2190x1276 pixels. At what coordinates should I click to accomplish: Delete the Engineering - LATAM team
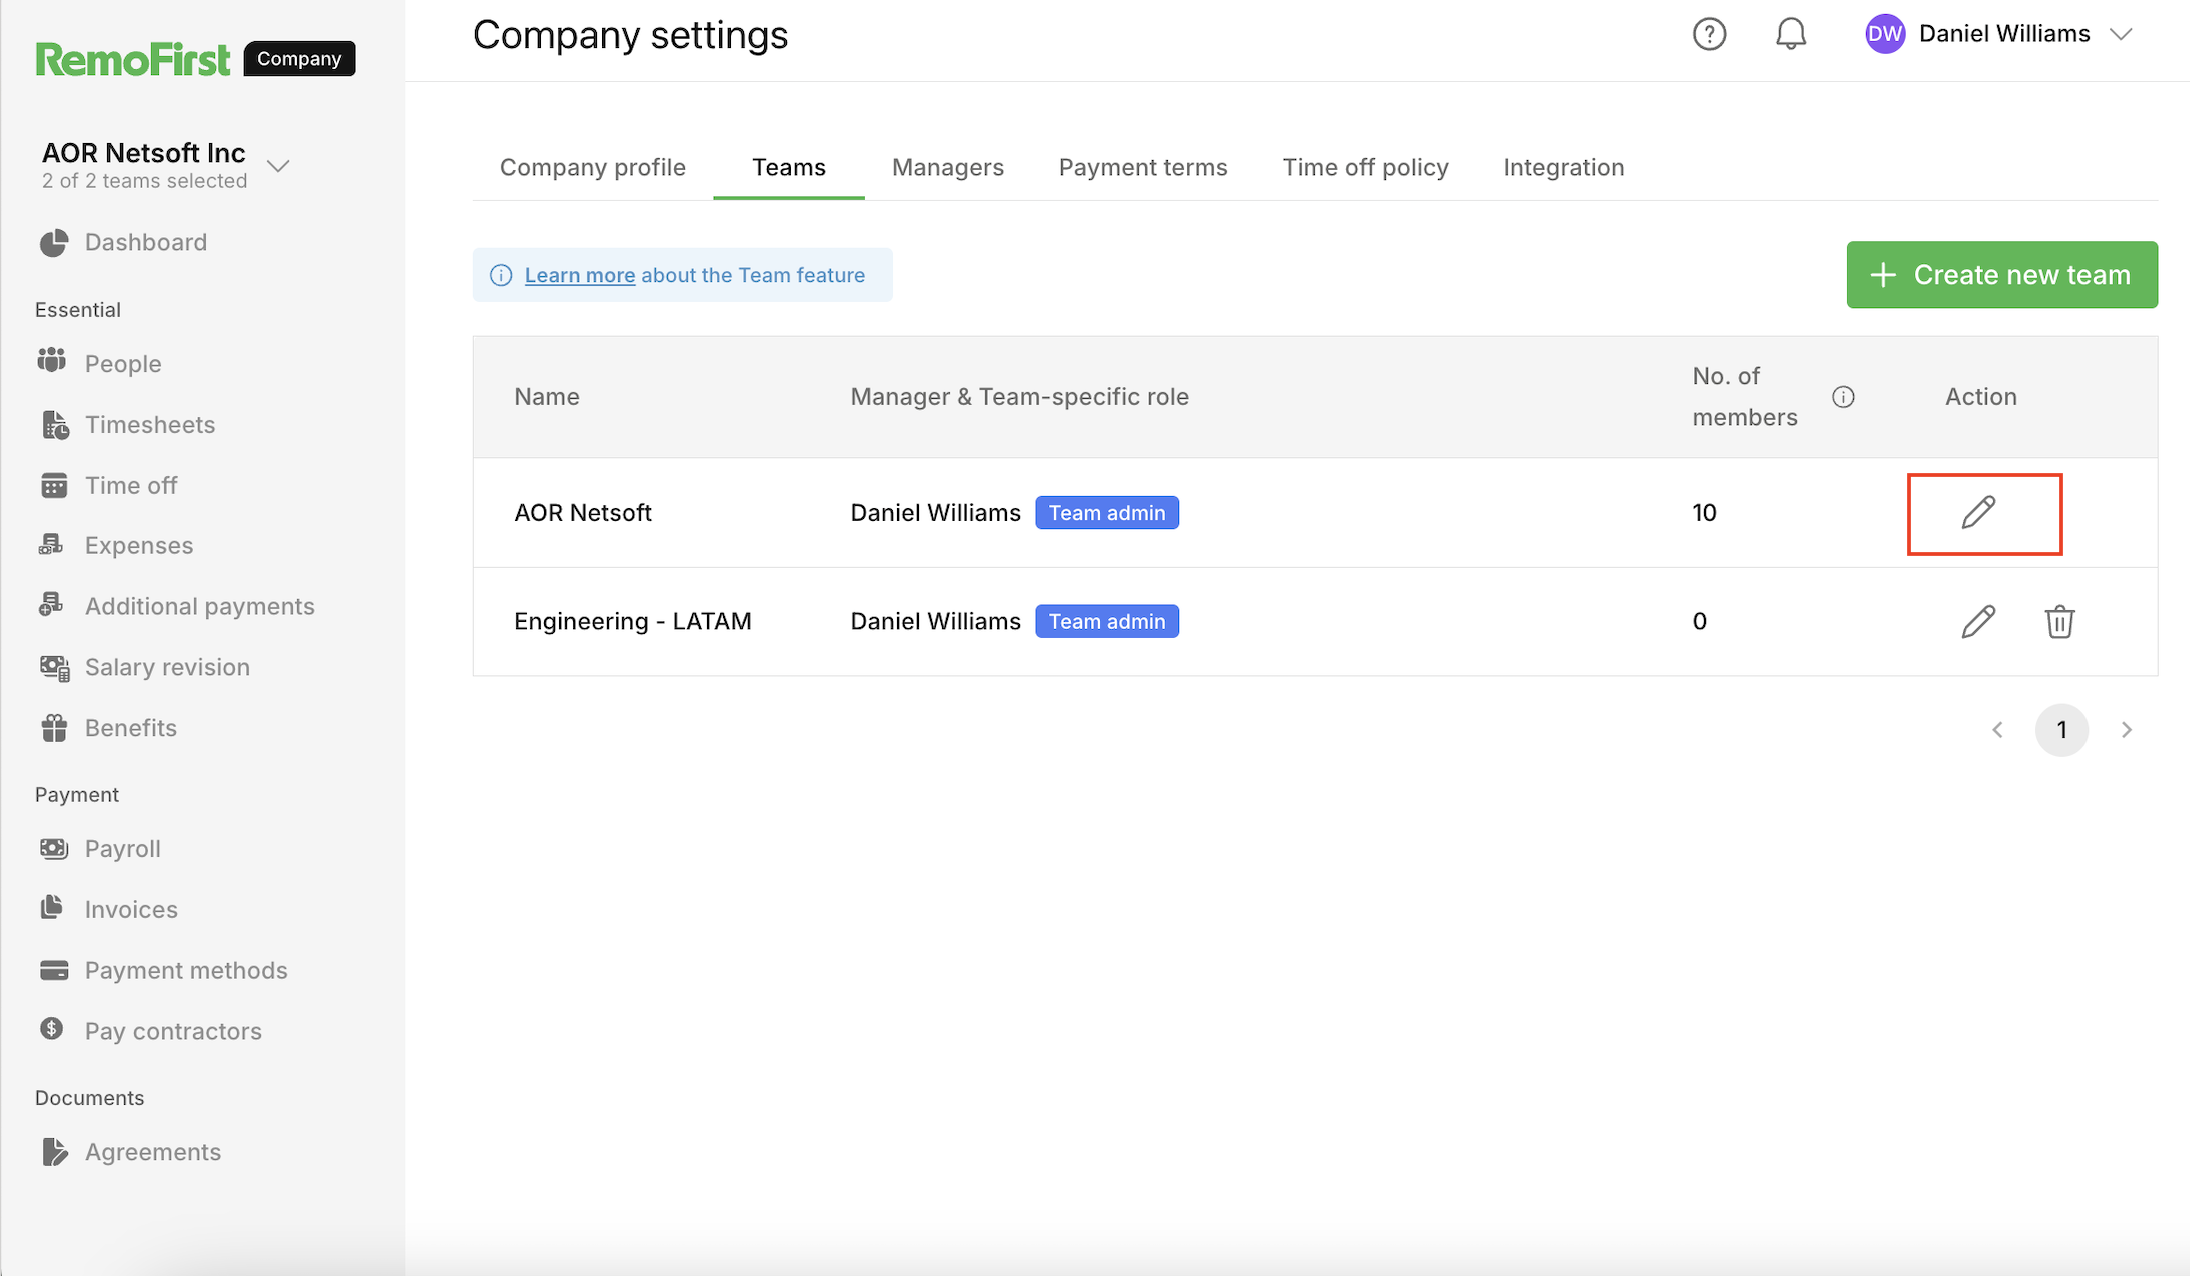point(2059,621)
